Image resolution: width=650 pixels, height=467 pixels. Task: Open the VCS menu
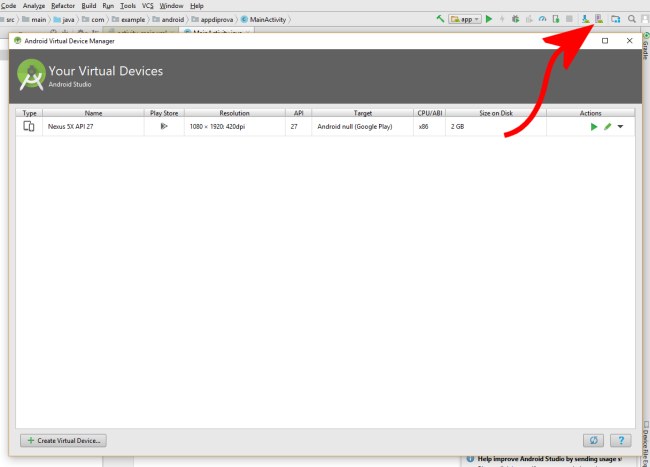pos(148,6)
